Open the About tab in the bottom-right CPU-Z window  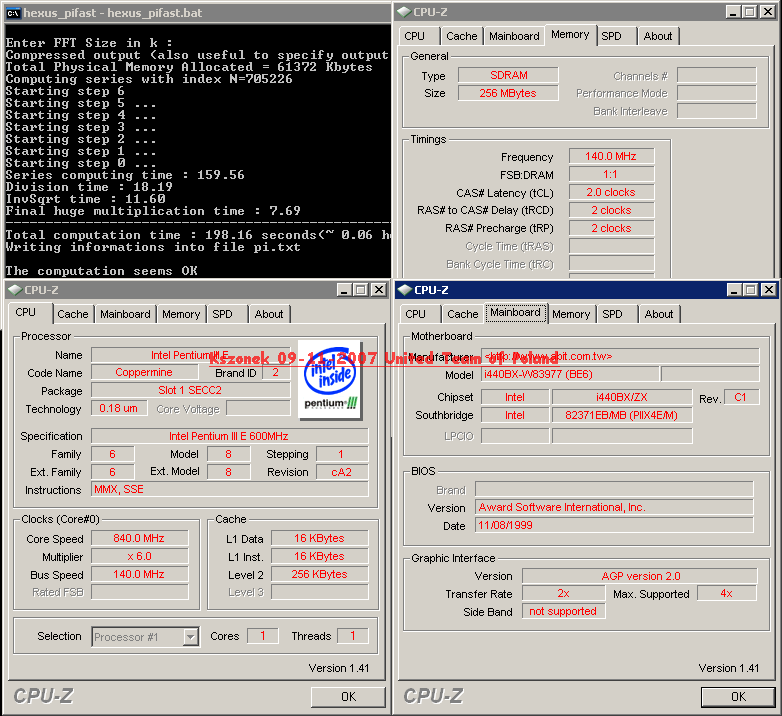click(x=659, y=314)
